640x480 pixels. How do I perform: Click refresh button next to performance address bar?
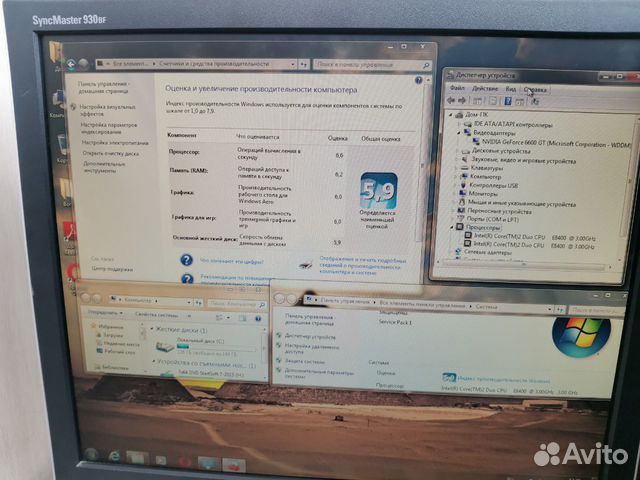point(303,64)
